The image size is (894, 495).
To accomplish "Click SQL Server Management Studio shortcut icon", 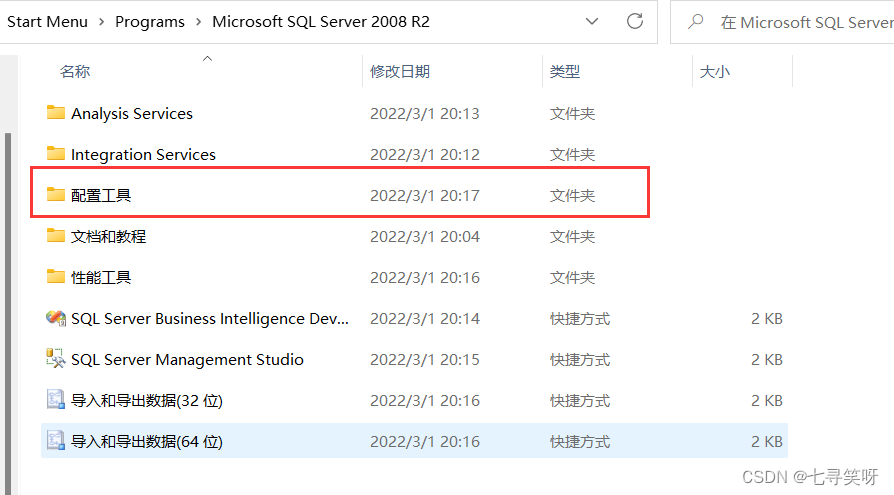I will point(56,359).
